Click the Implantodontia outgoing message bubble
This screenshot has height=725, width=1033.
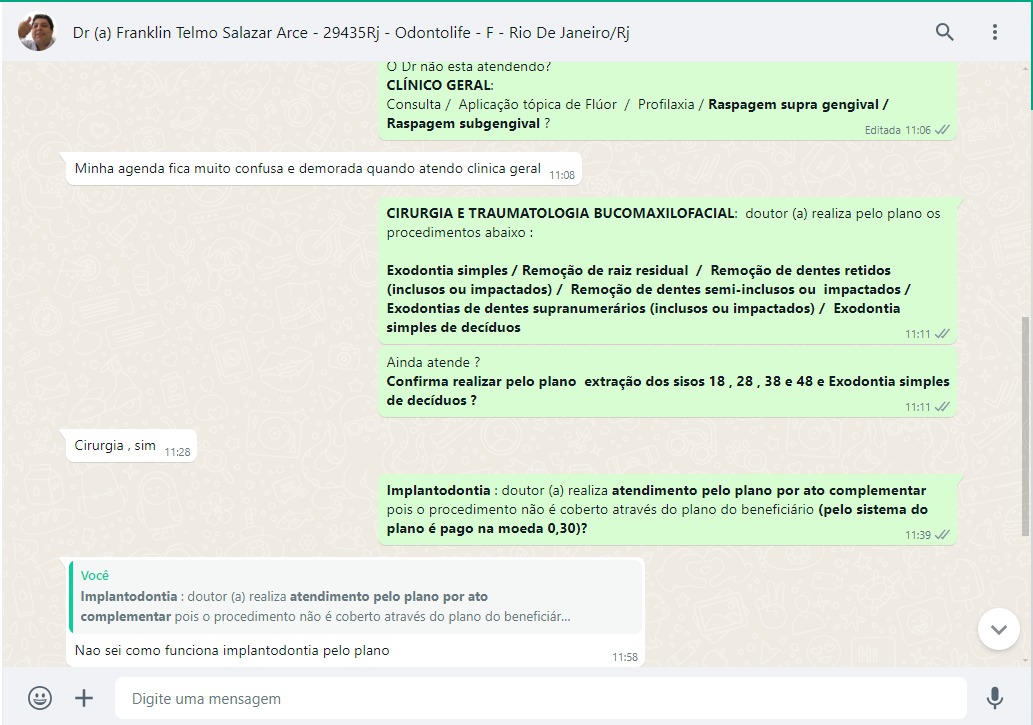pos(667,509)
